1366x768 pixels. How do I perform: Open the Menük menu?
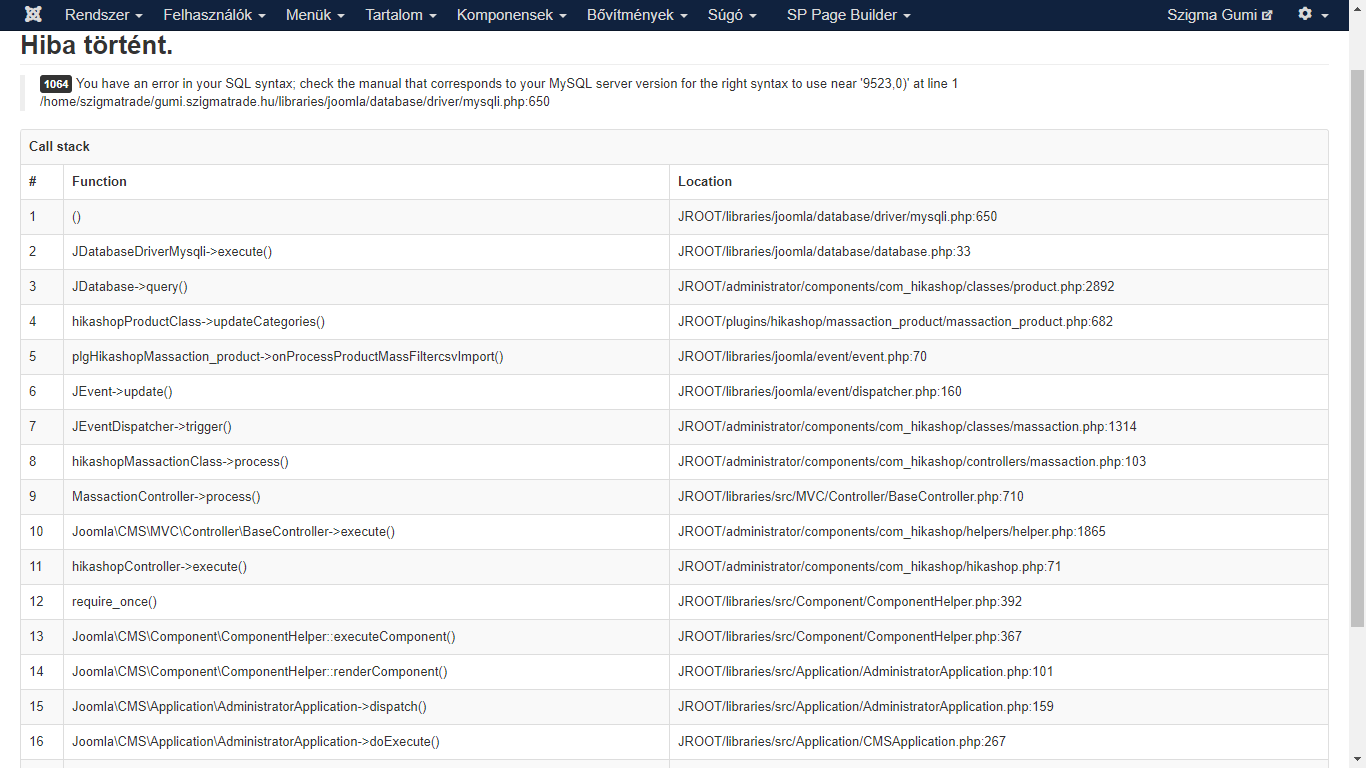pyautogui.click(x=315, y=15)
